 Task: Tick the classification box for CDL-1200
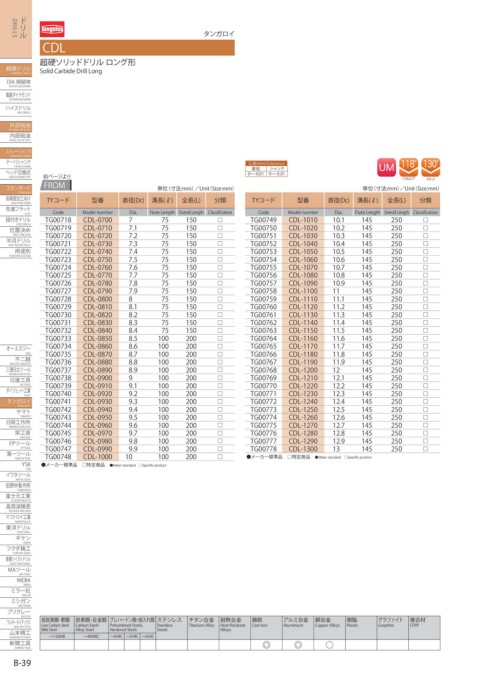click(426, 370)
